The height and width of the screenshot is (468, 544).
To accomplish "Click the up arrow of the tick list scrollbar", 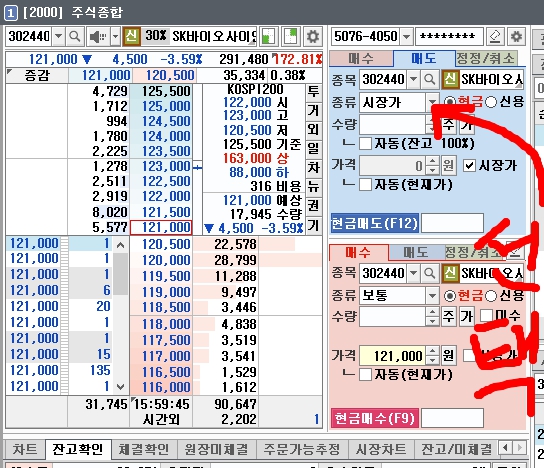I will (x=120, y=245).
